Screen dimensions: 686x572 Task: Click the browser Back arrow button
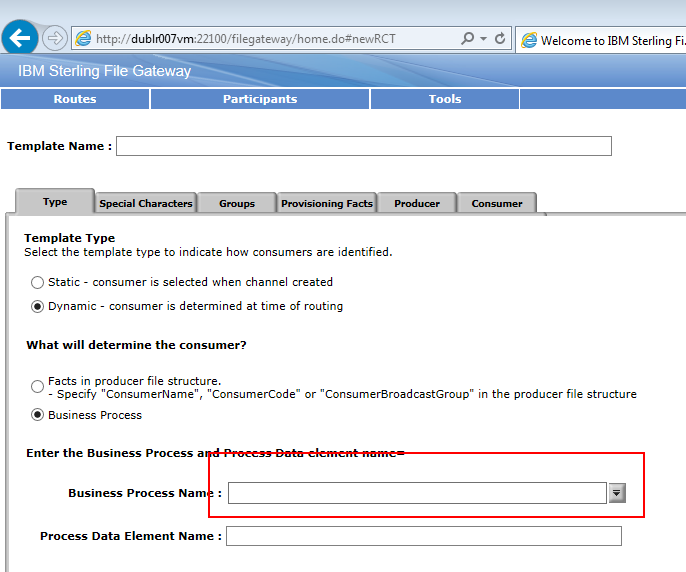[x=20, y=38]
